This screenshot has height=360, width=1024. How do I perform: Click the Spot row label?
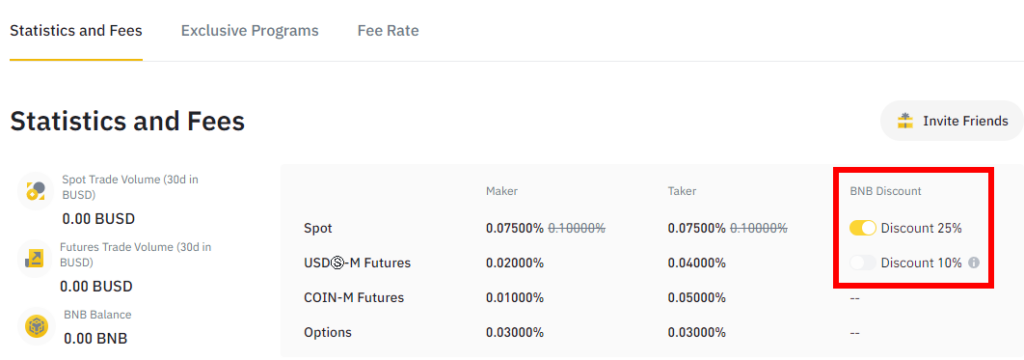tap(318, 228)
